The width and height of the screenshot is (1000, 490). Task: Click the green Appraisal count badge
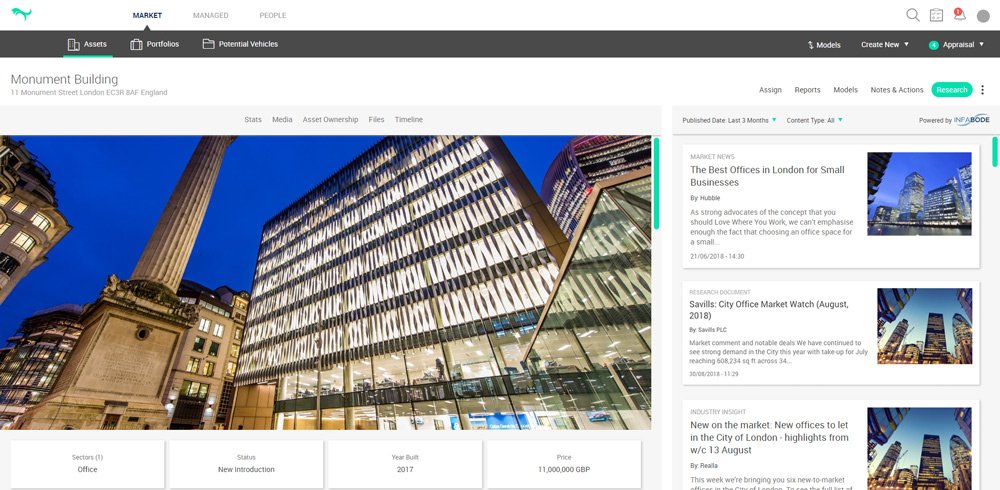click(x=934, y=45)
